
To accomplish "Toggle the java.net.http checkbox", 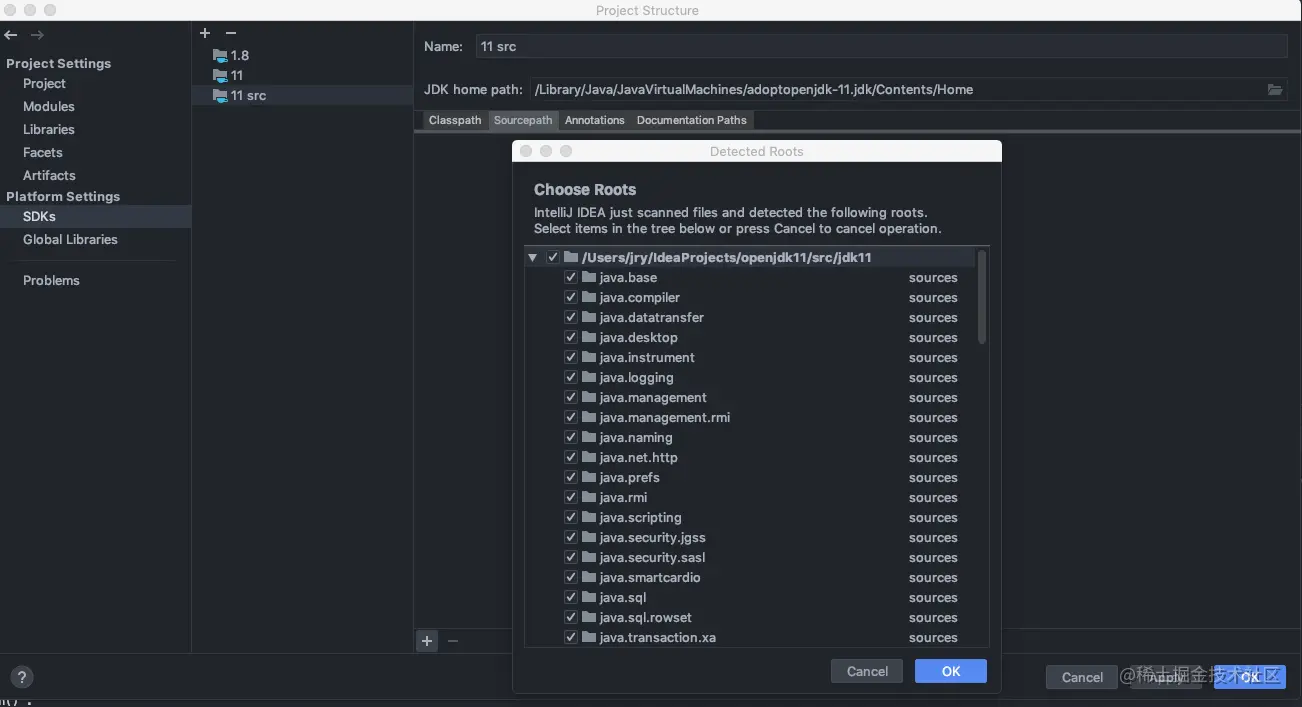I will [x=571, y=457].
